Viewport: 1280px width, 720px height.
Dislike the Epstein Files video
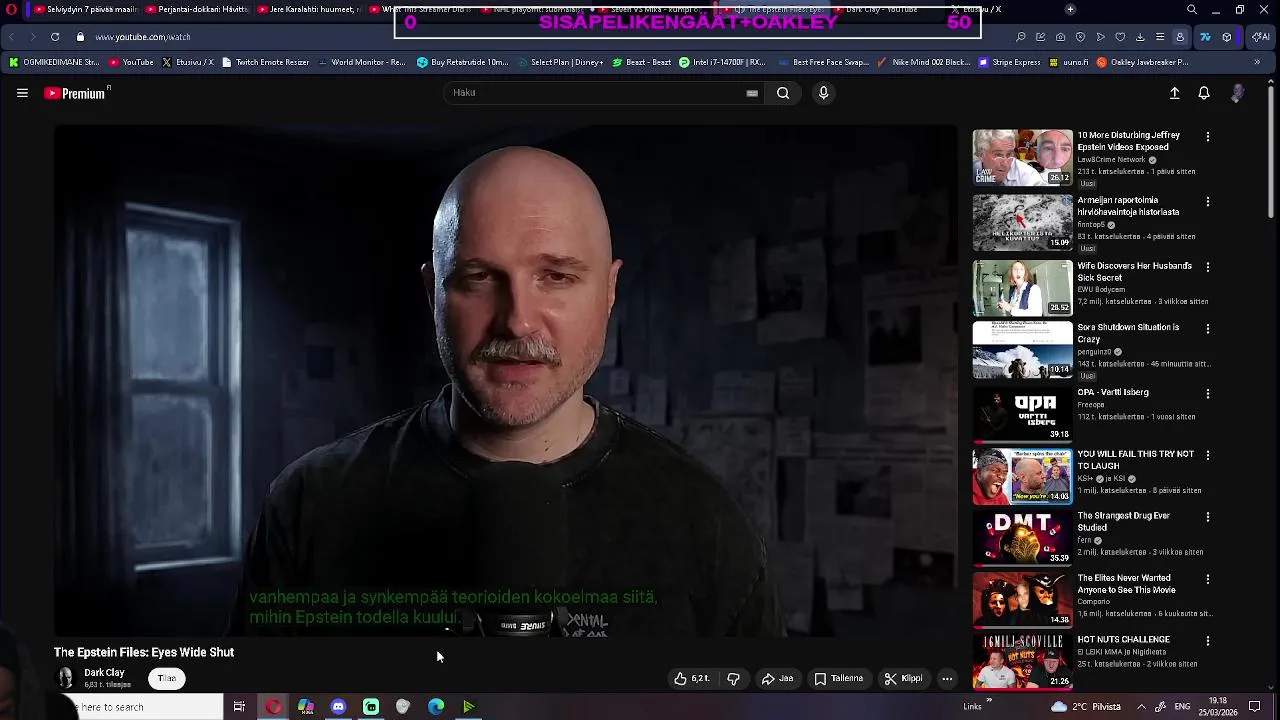pyautogui.click(x=733, y=678)
